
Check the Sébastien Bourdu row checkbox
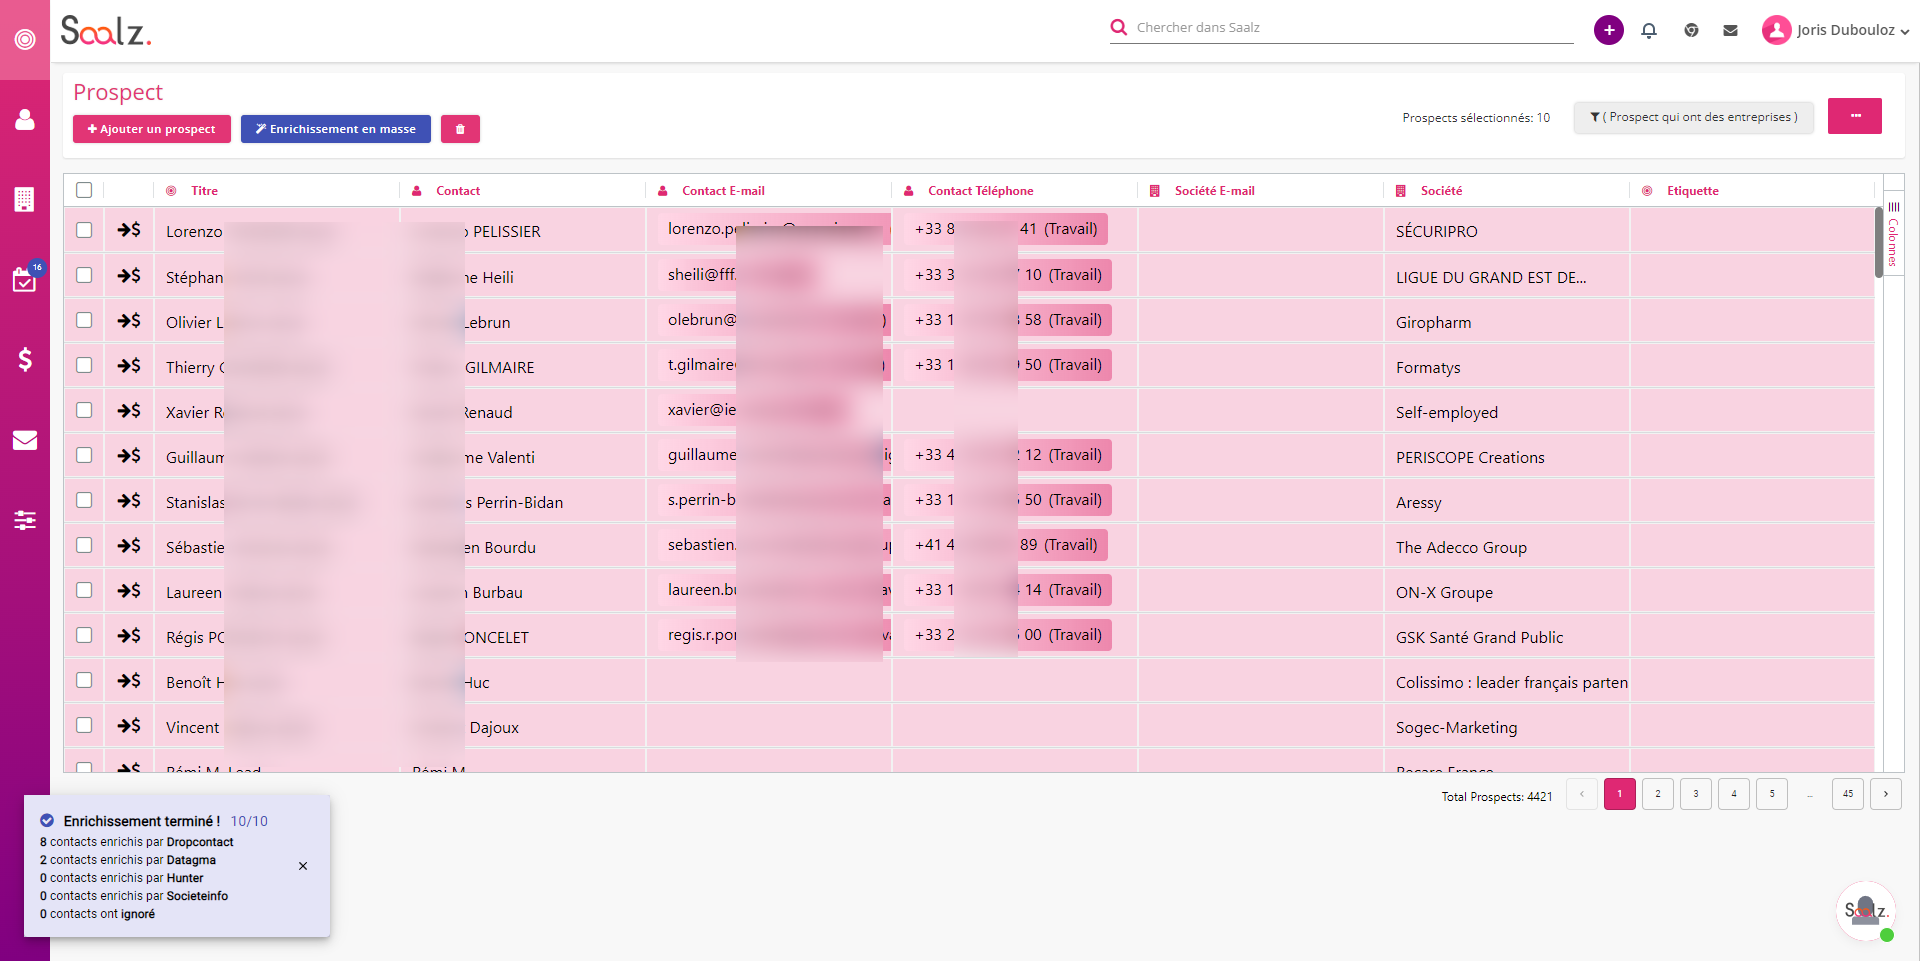coord(84,545)
